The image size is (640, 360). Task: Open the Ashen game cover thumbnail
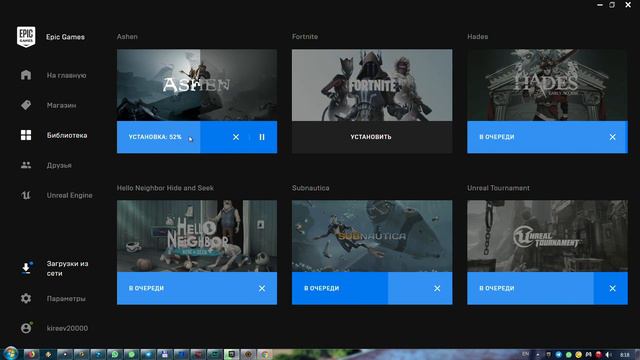197,85
